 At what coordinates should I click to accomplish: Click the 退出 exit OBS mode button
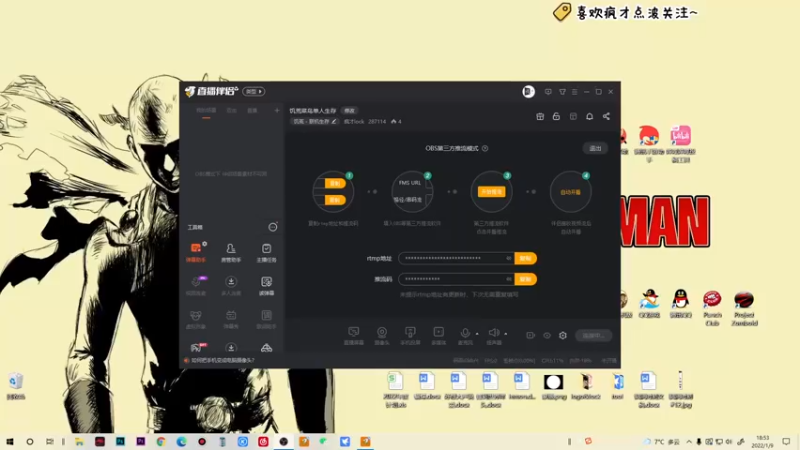point(595,148)
